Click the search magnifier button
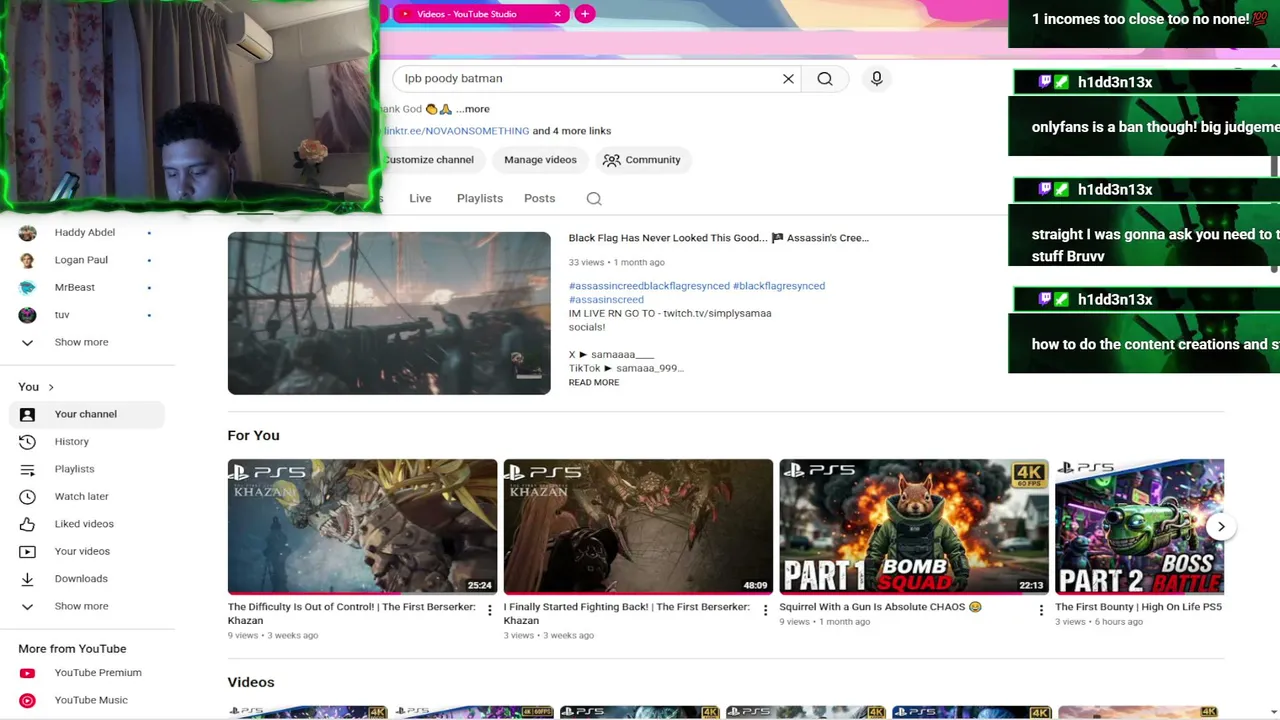 pyautogui.click(x=825, y=78)
